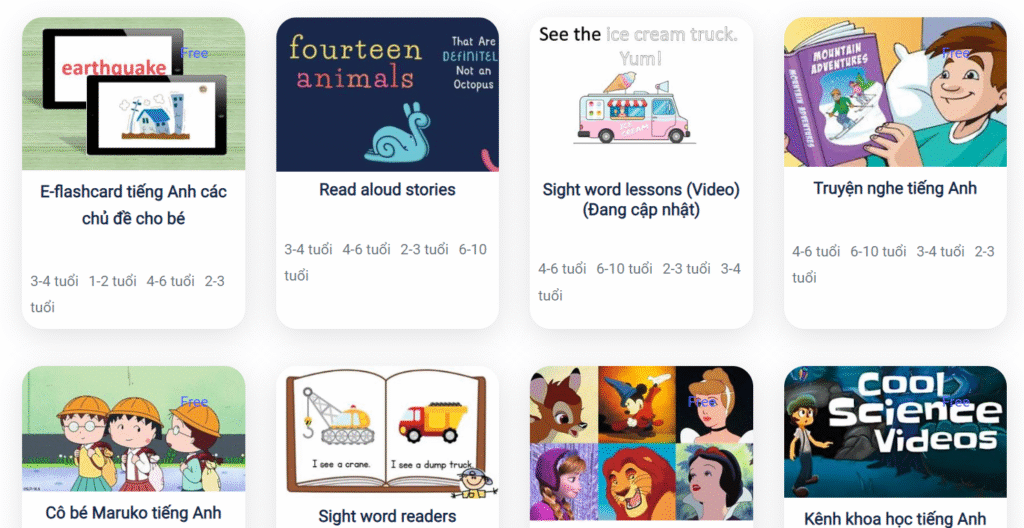Open the Disney characters collage thumbnail

[641, 443]
